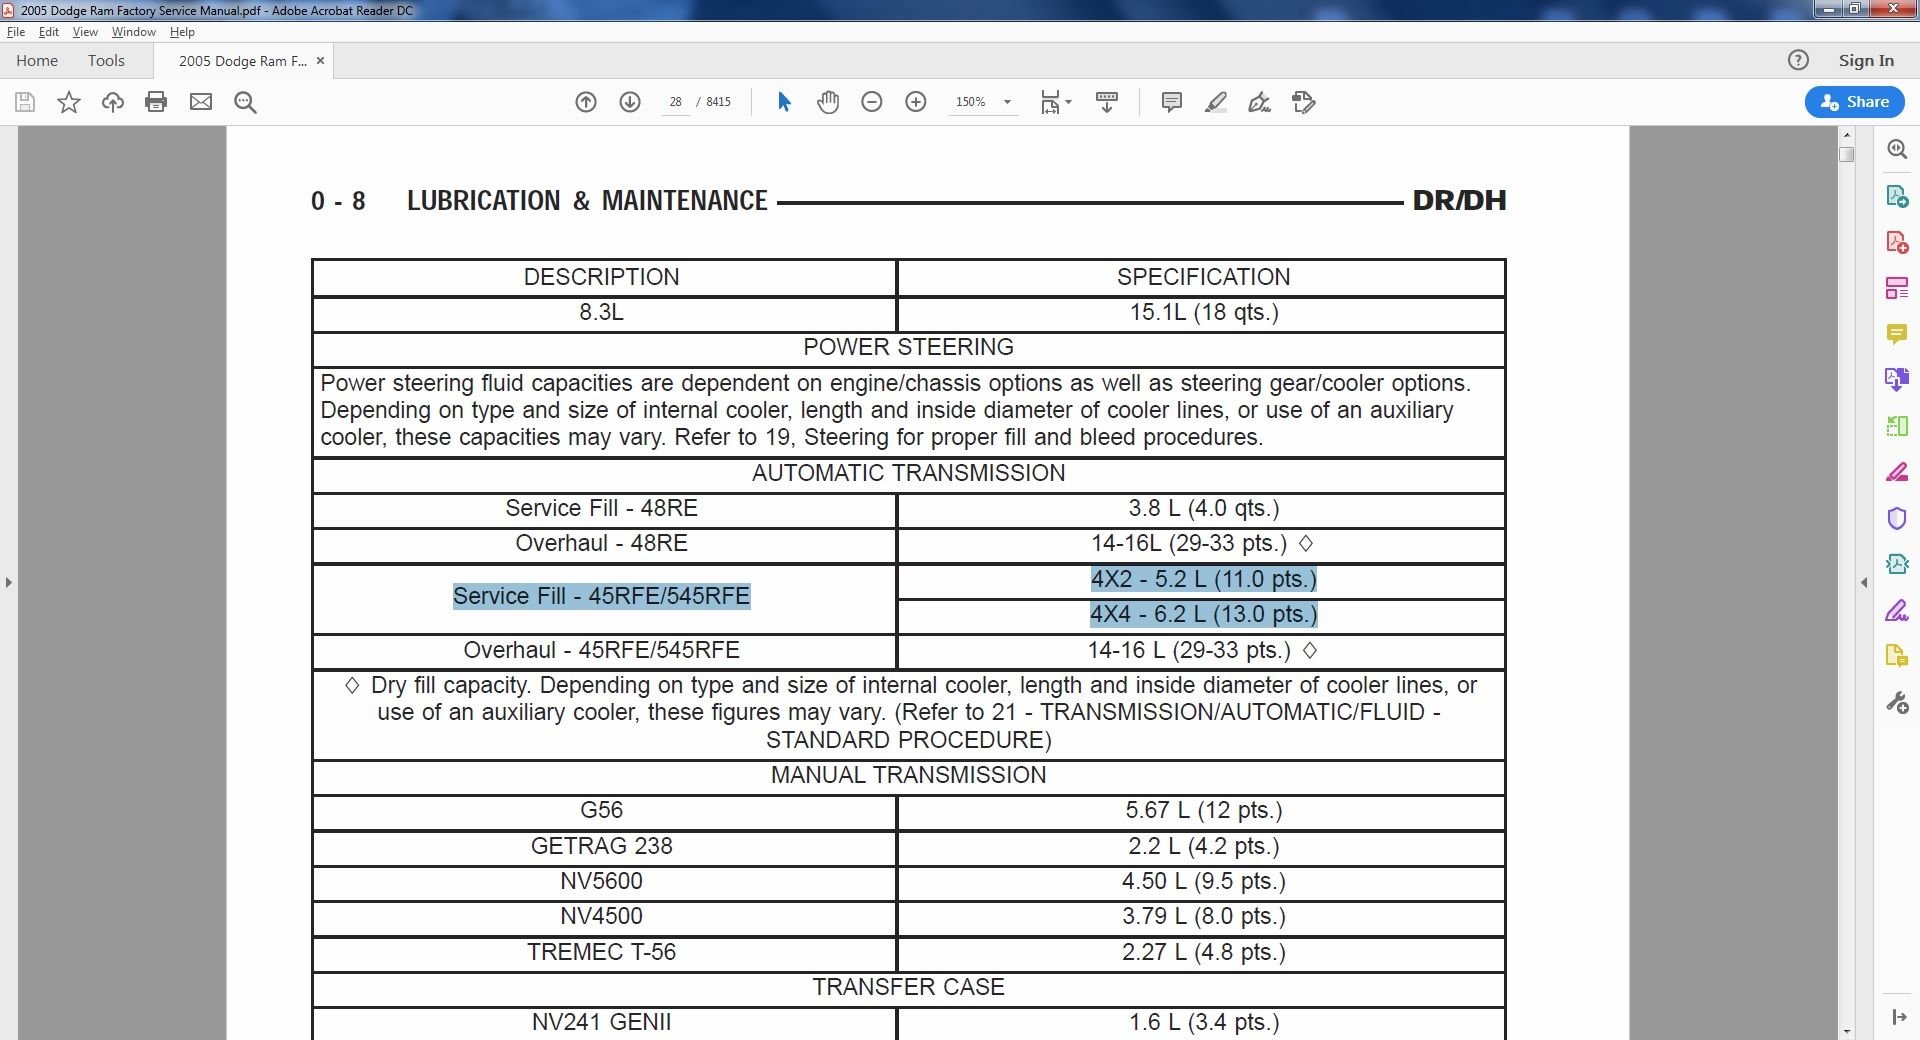Image resolution: width=1920 pixels, height=1040 pixels.
Task: Open the Window menu
Action: [x=134, y=32]
